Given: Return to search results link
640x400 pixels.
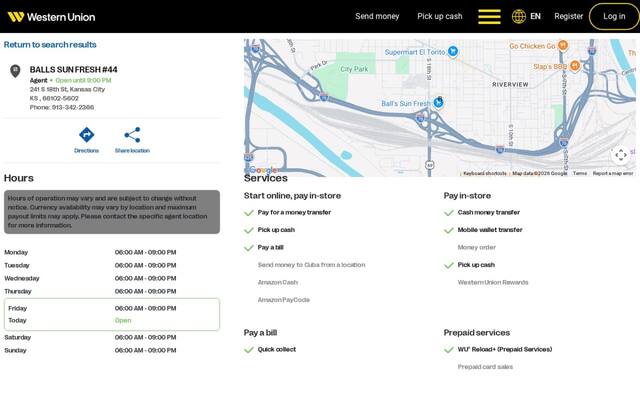Looking at the screenshot, I should click(x=50, y=44).
